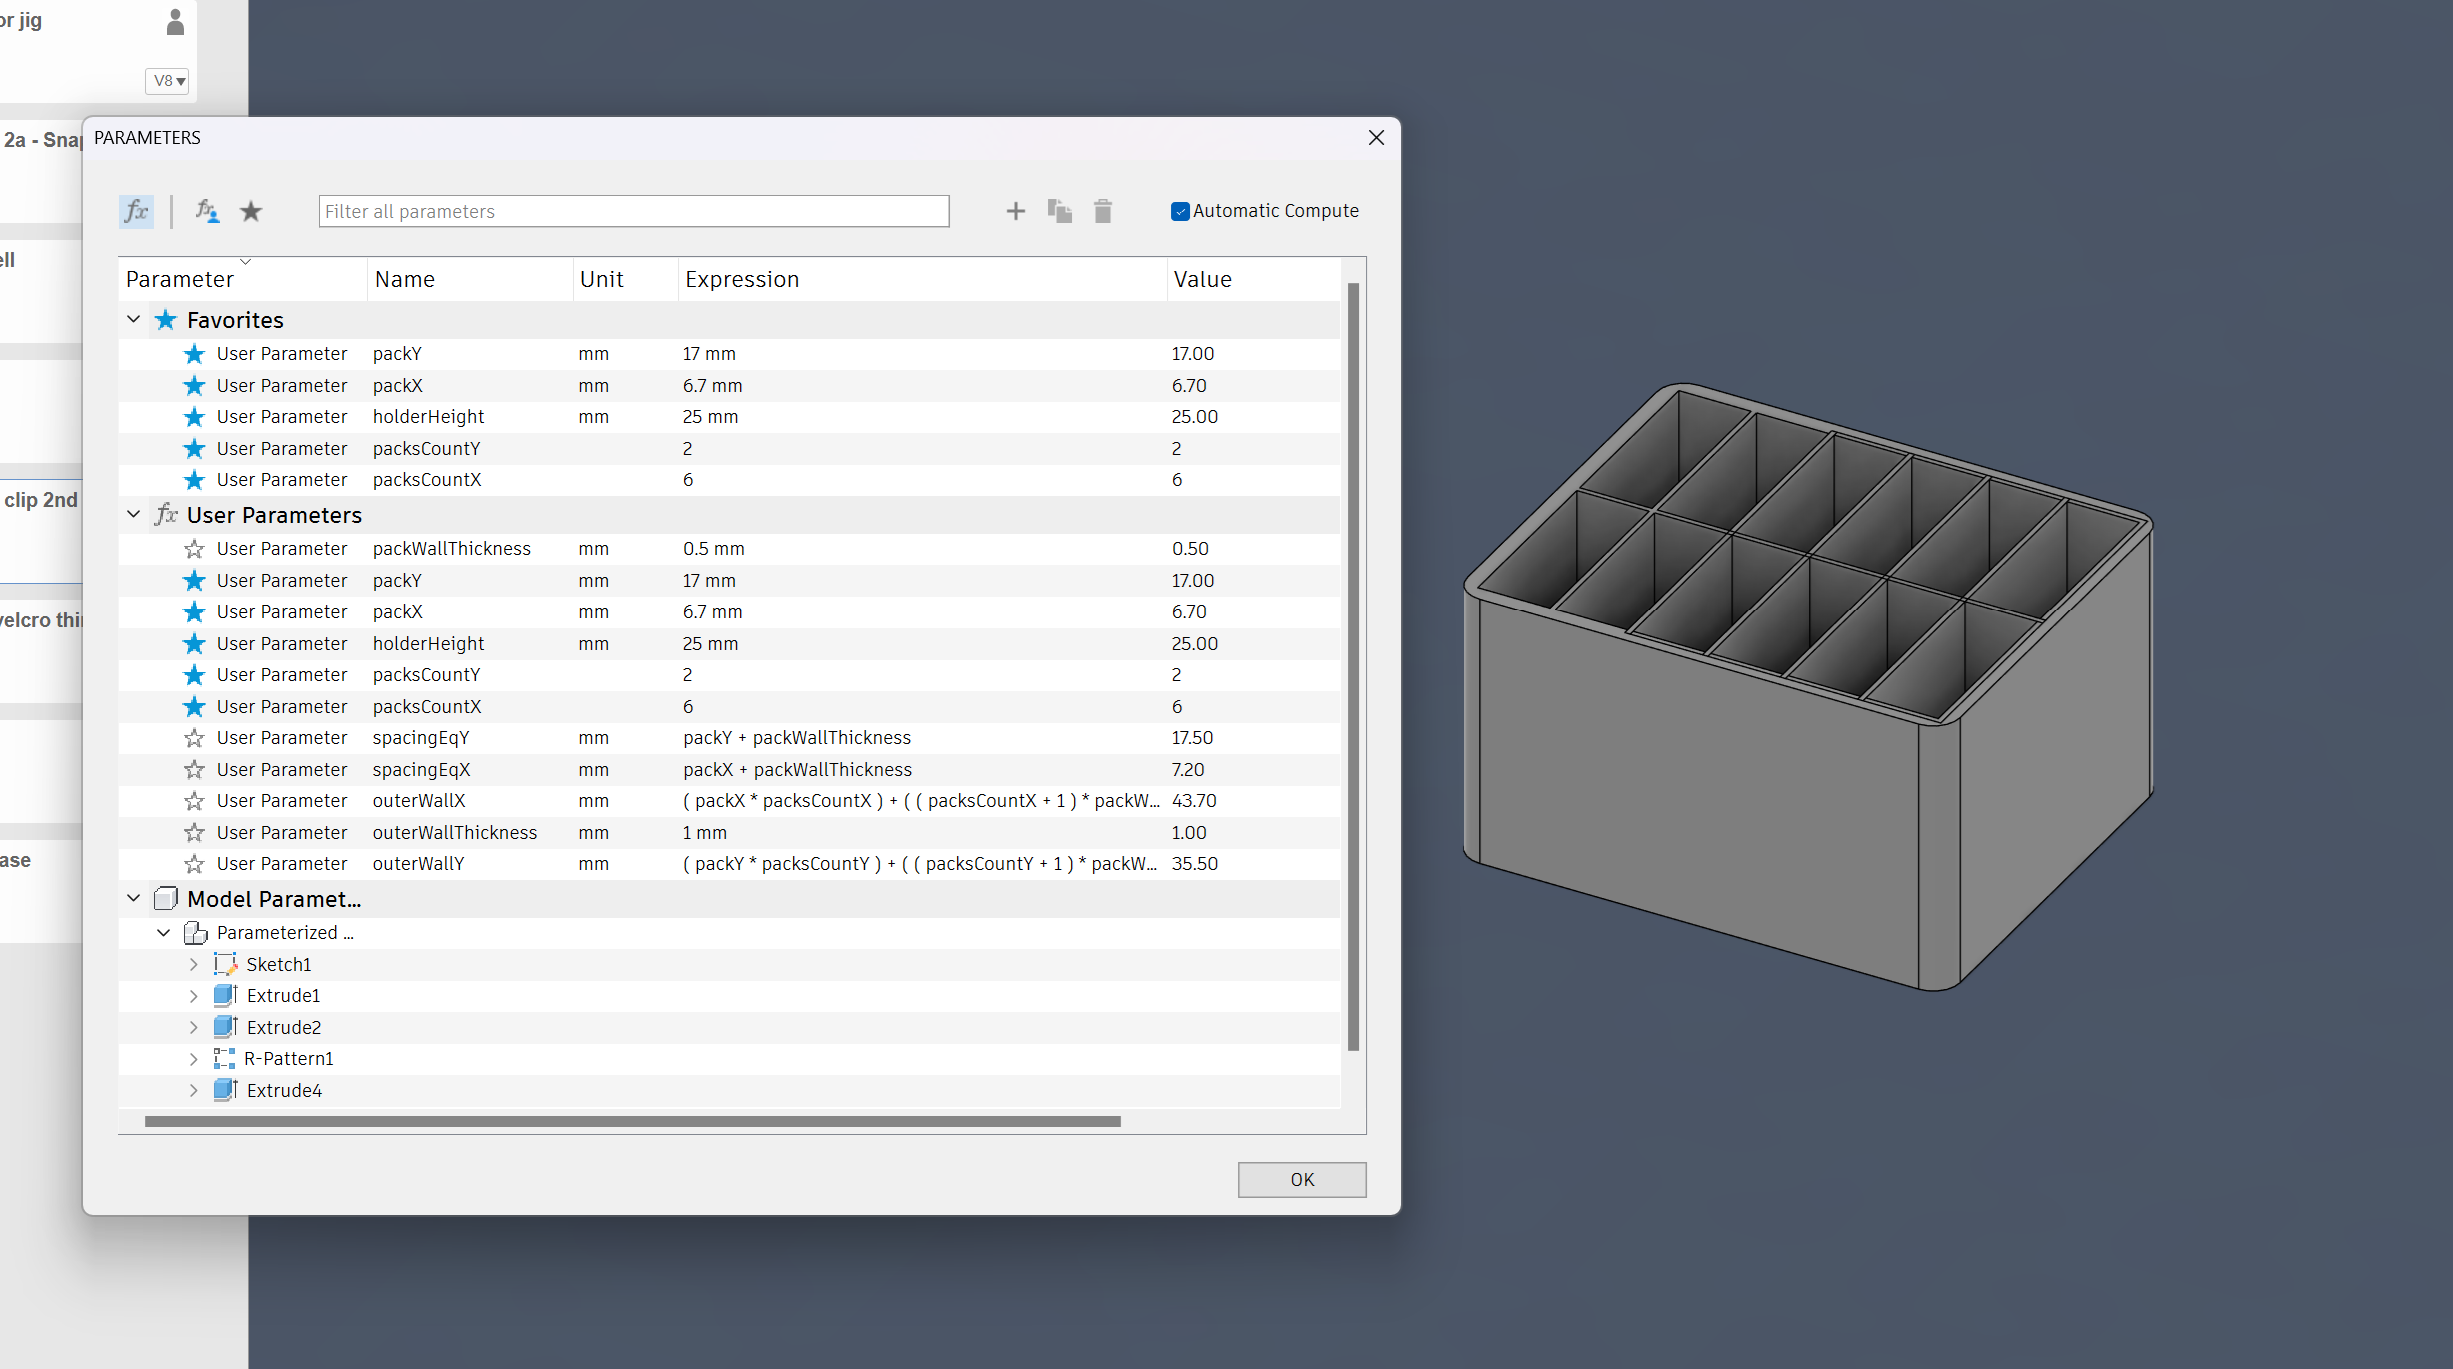Viewport: 2453px width, 1369px height.
Task: Click the Expression column header
Action: [922, 279]
